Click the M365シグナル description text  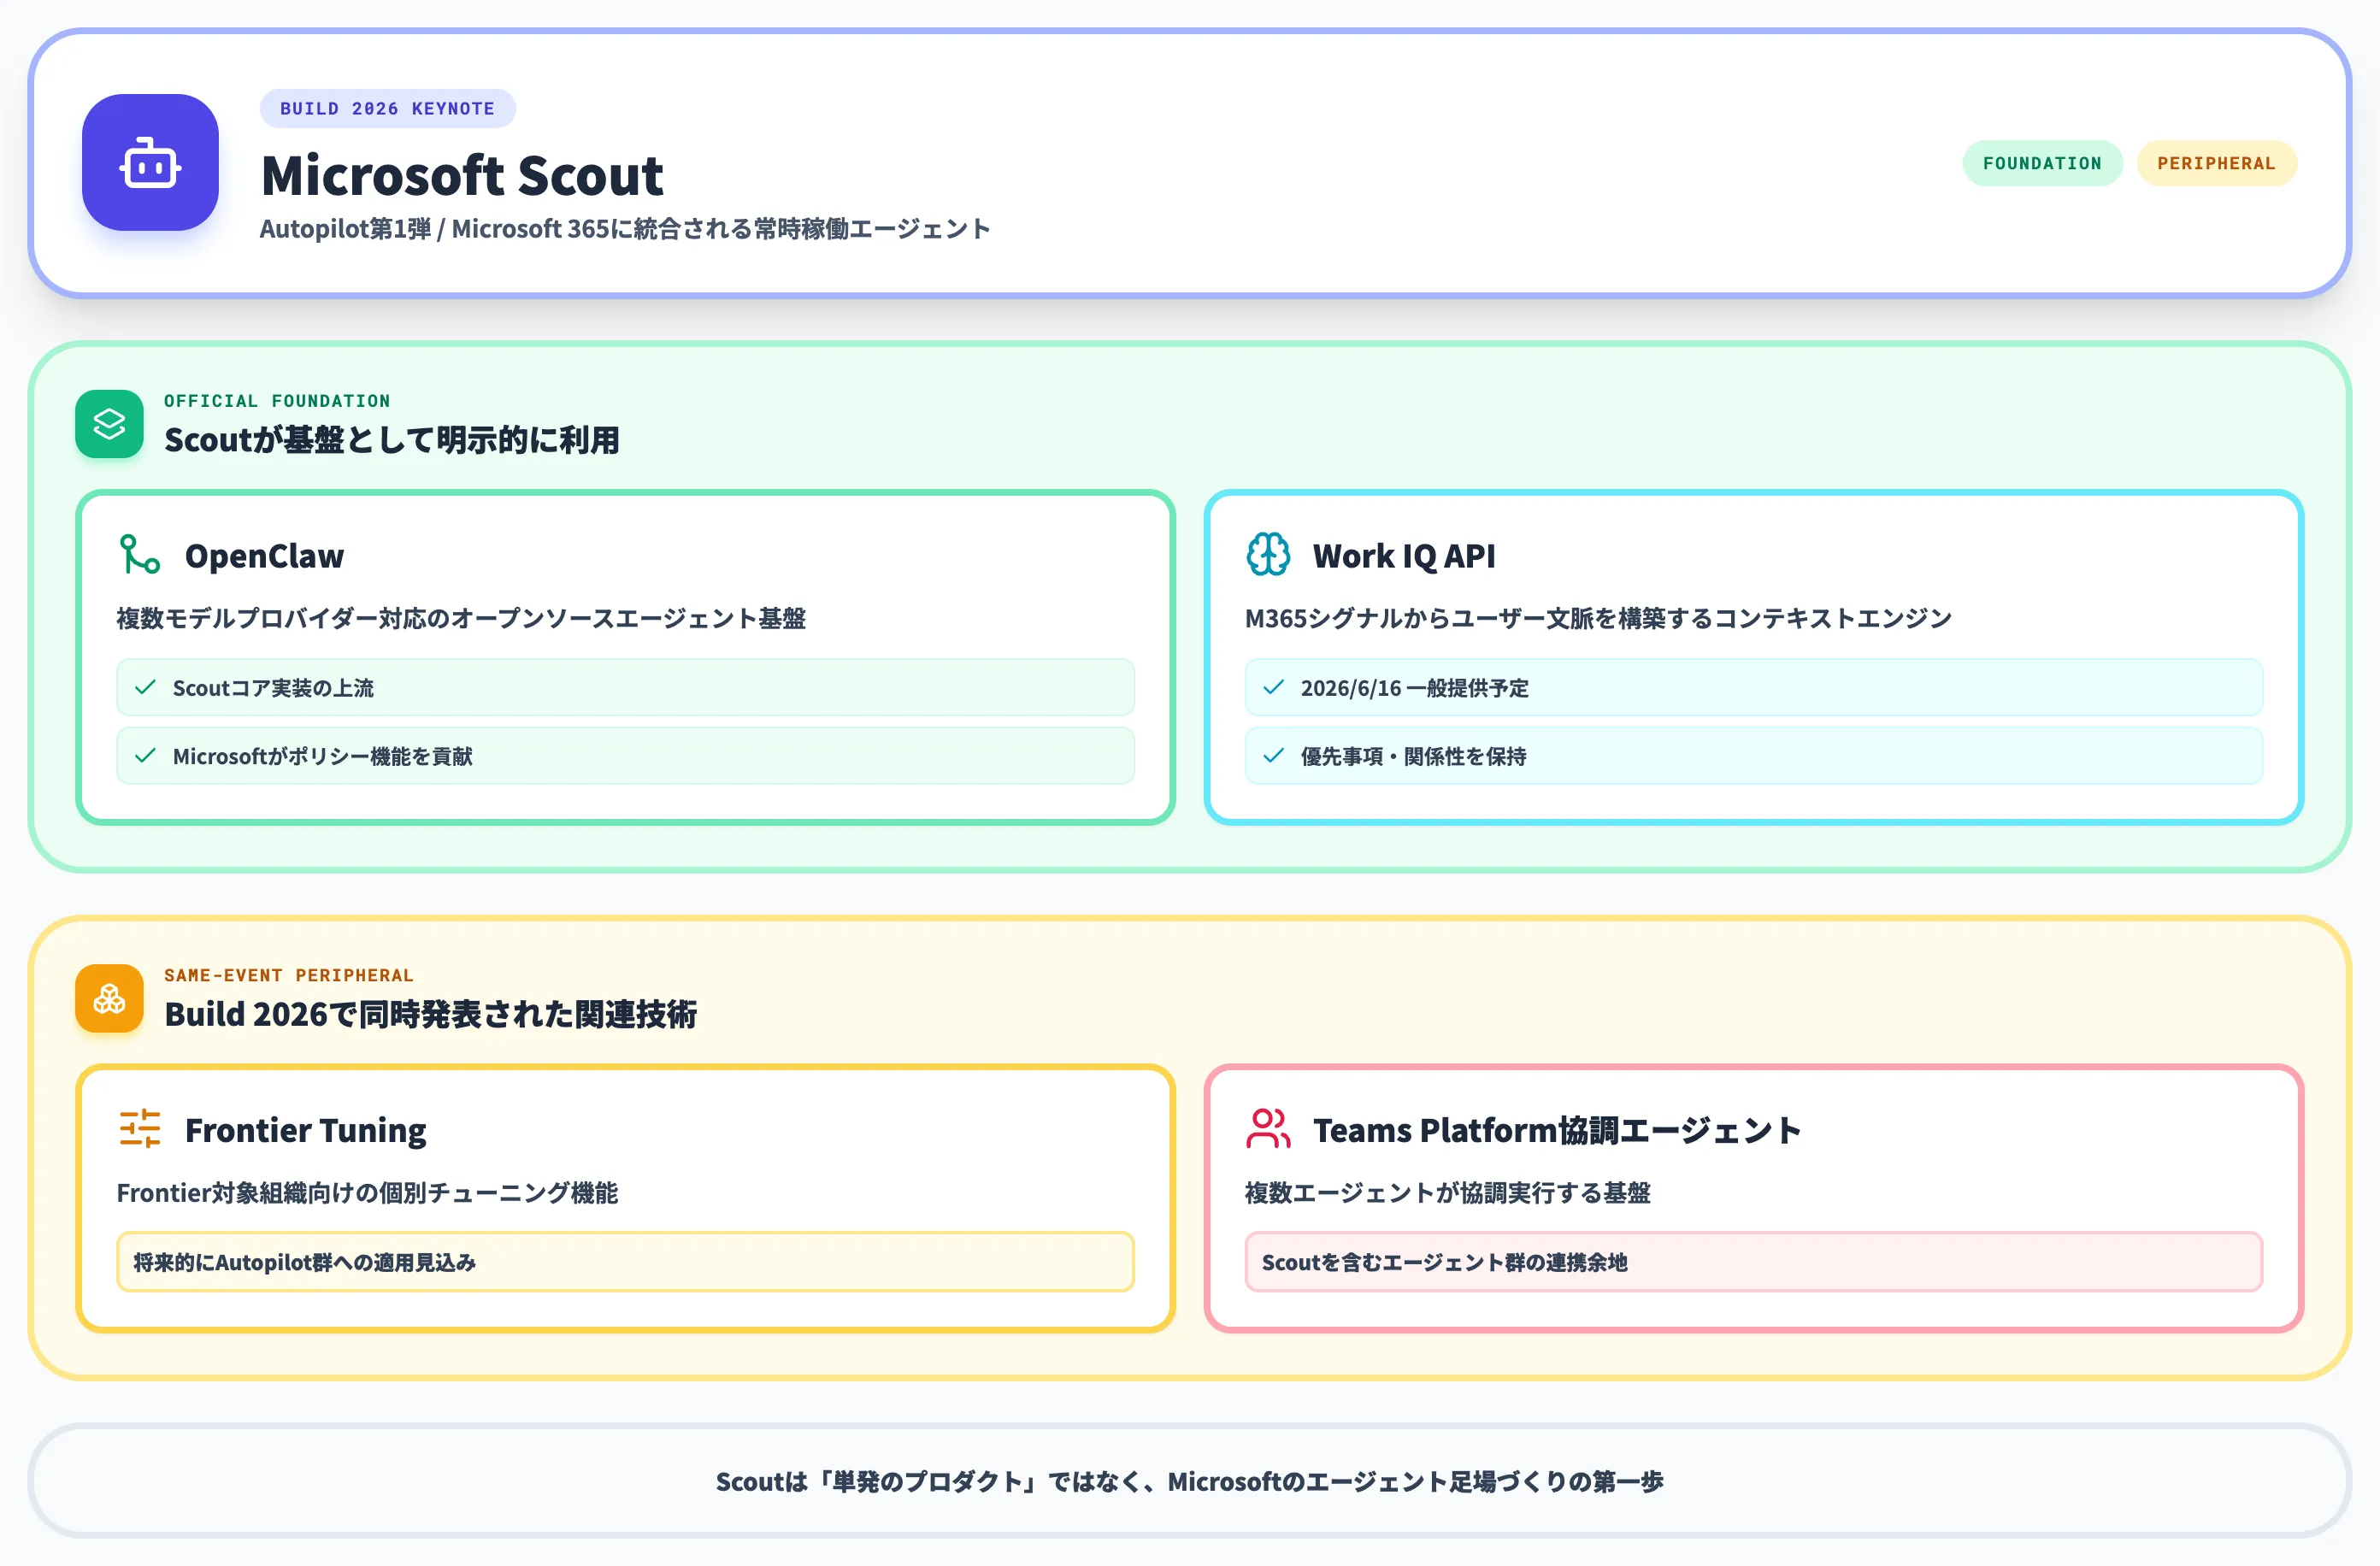tap(1598, 618)
